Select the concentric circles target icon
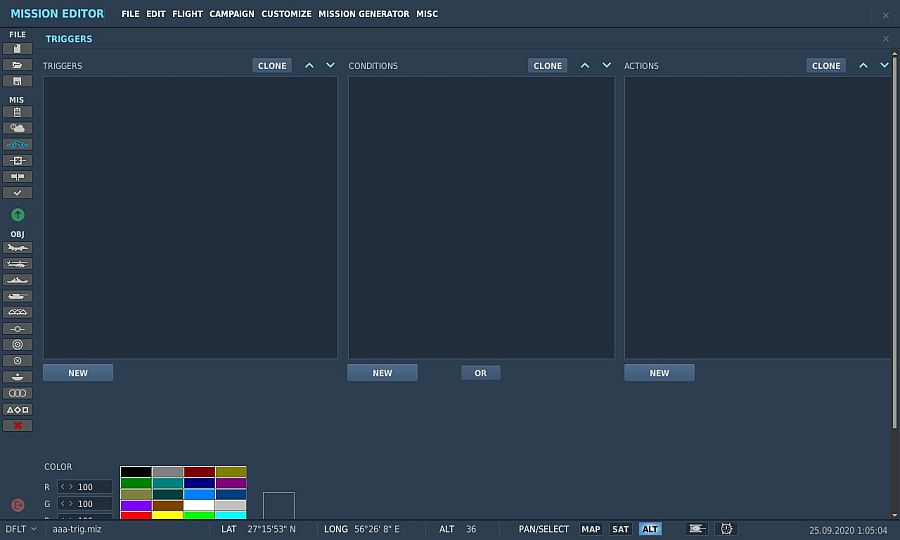900x540 pixels. 17,345
